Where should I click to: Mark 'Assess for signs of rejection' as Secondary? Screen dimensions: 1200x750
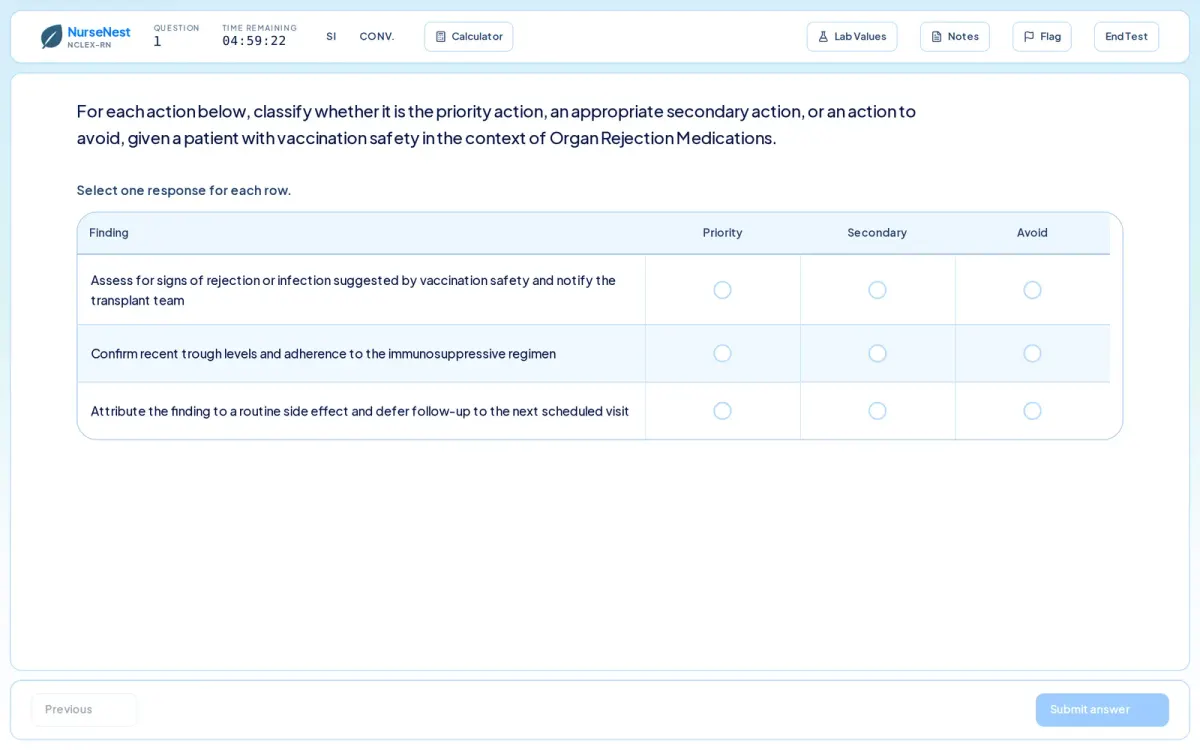coord(877,290)
